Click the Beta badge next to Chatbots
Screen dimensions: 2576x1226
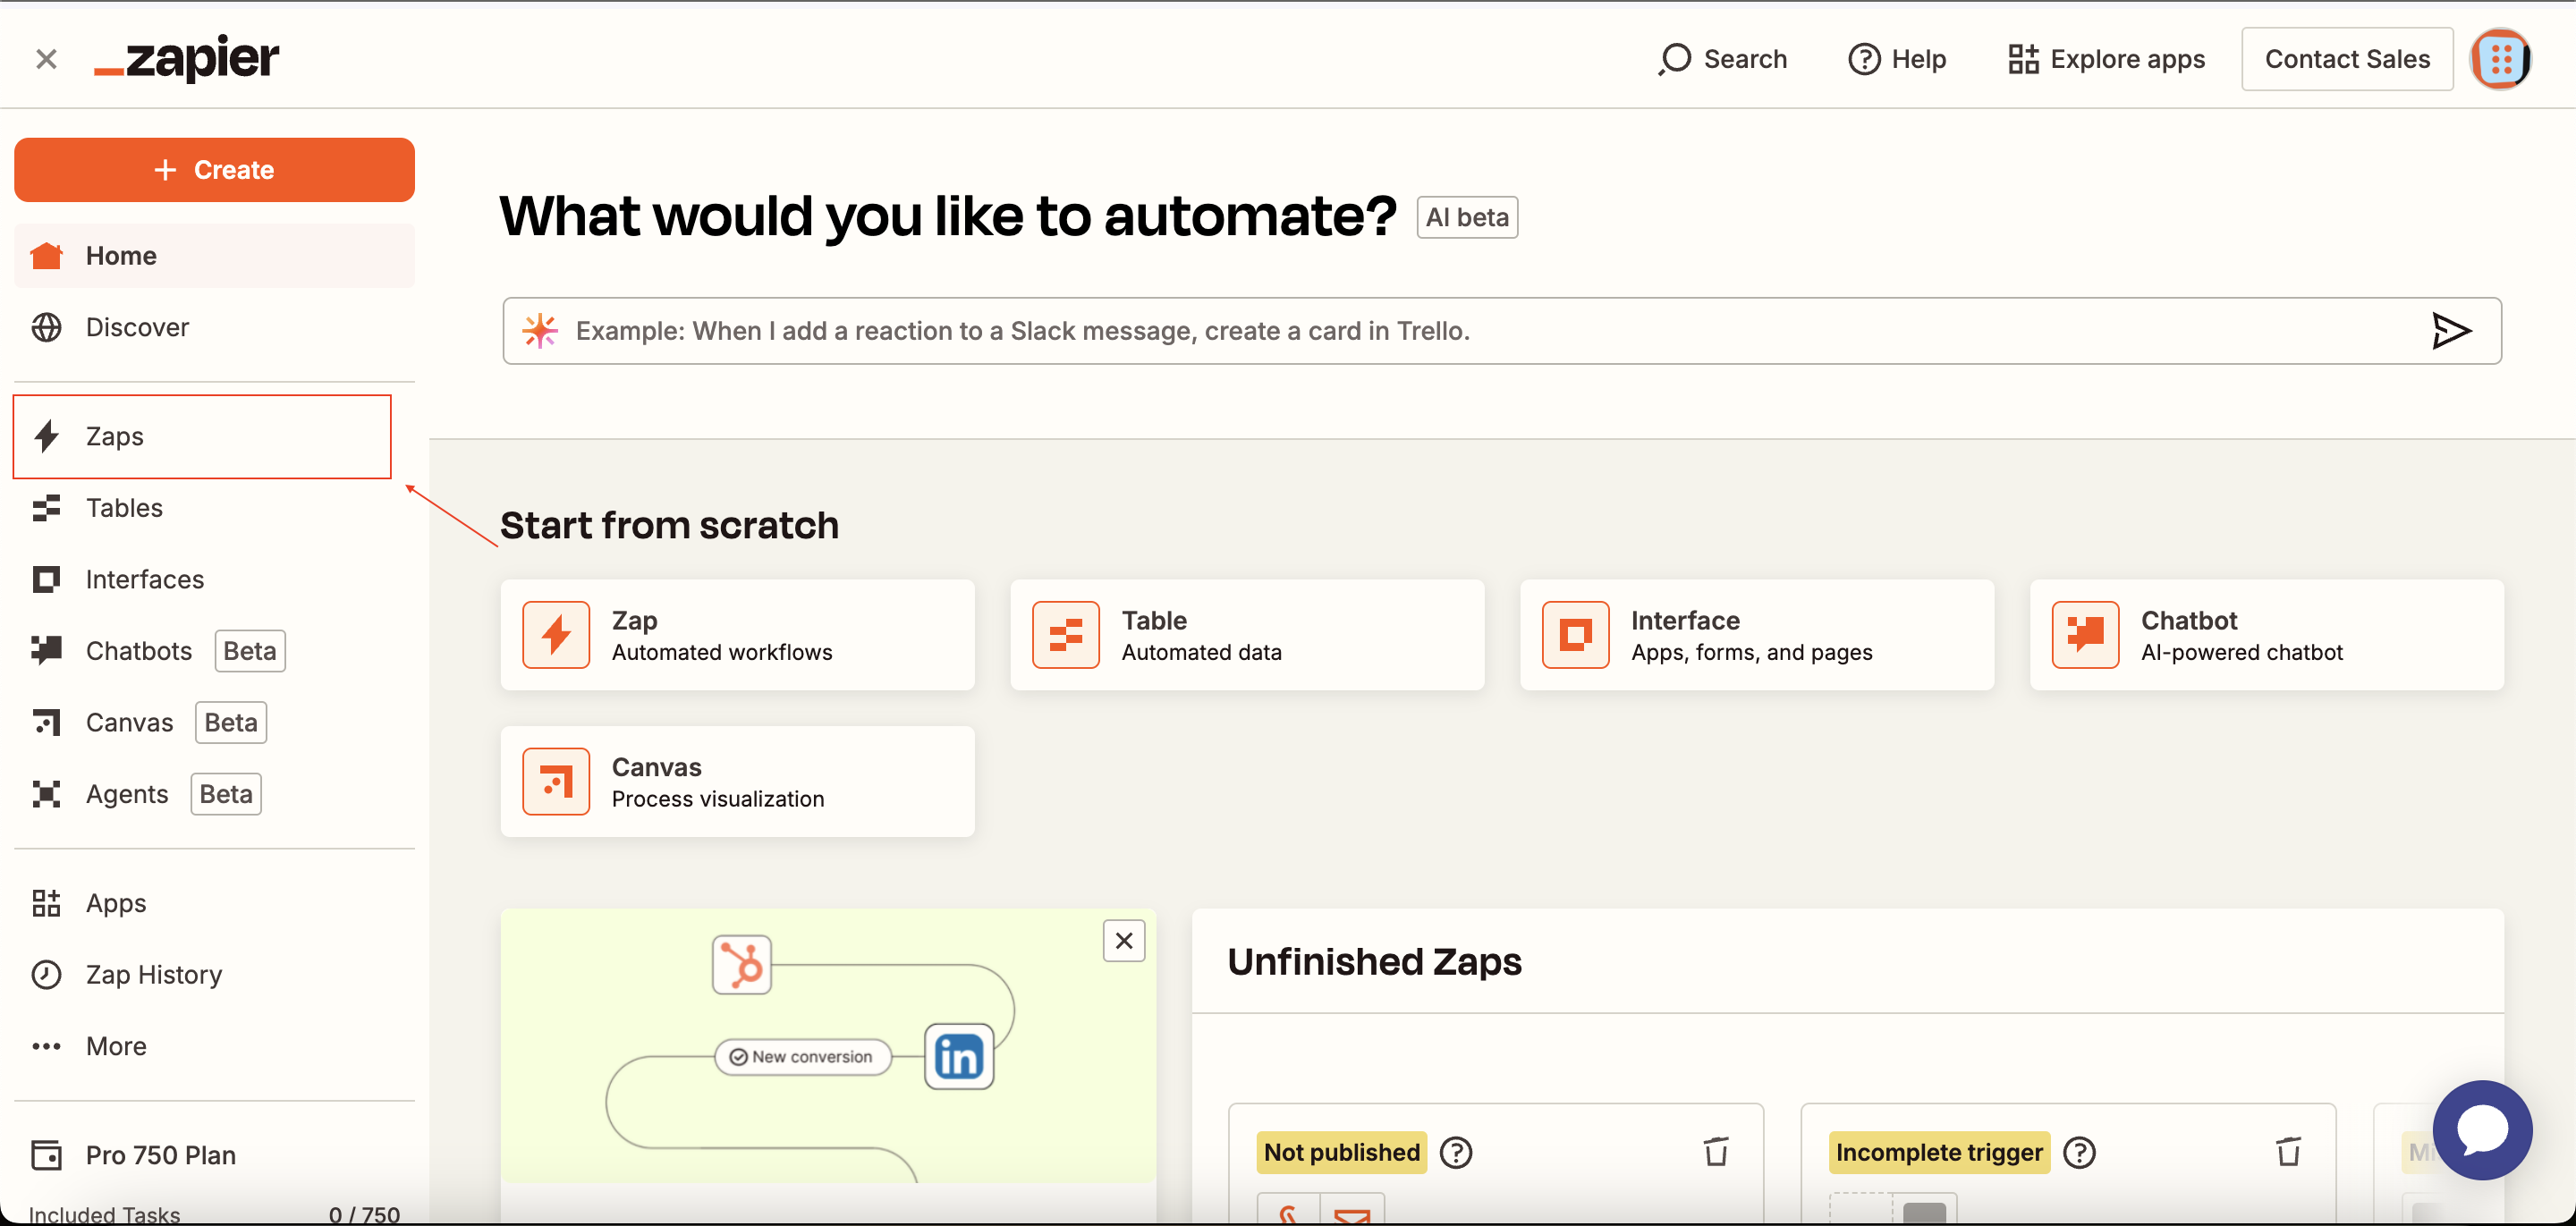tap(250, 651)
